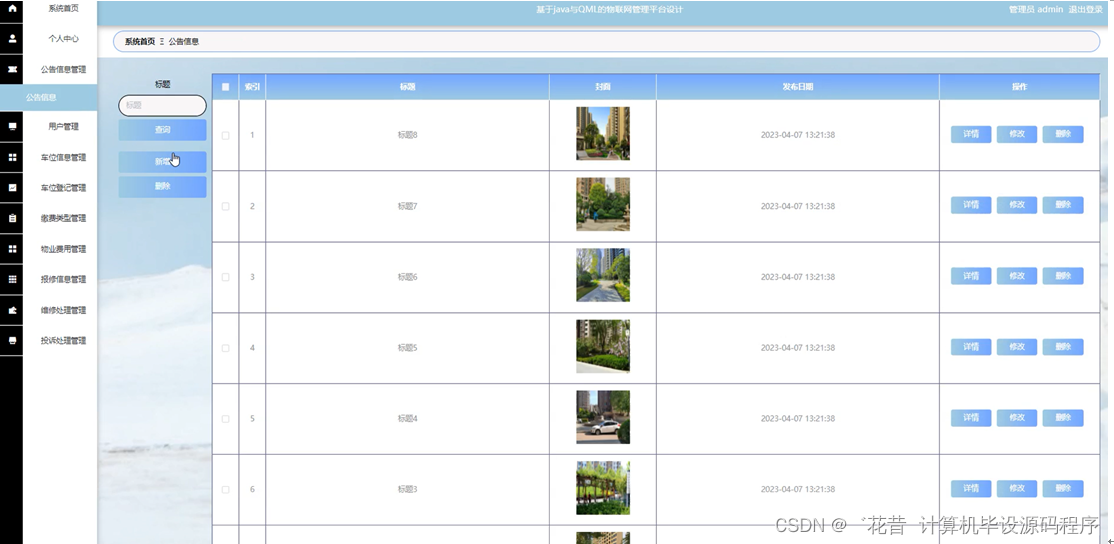The image size is (1114, 544).
Task: Click 详情 for row 标题8
Action: (x=971, y=134)
